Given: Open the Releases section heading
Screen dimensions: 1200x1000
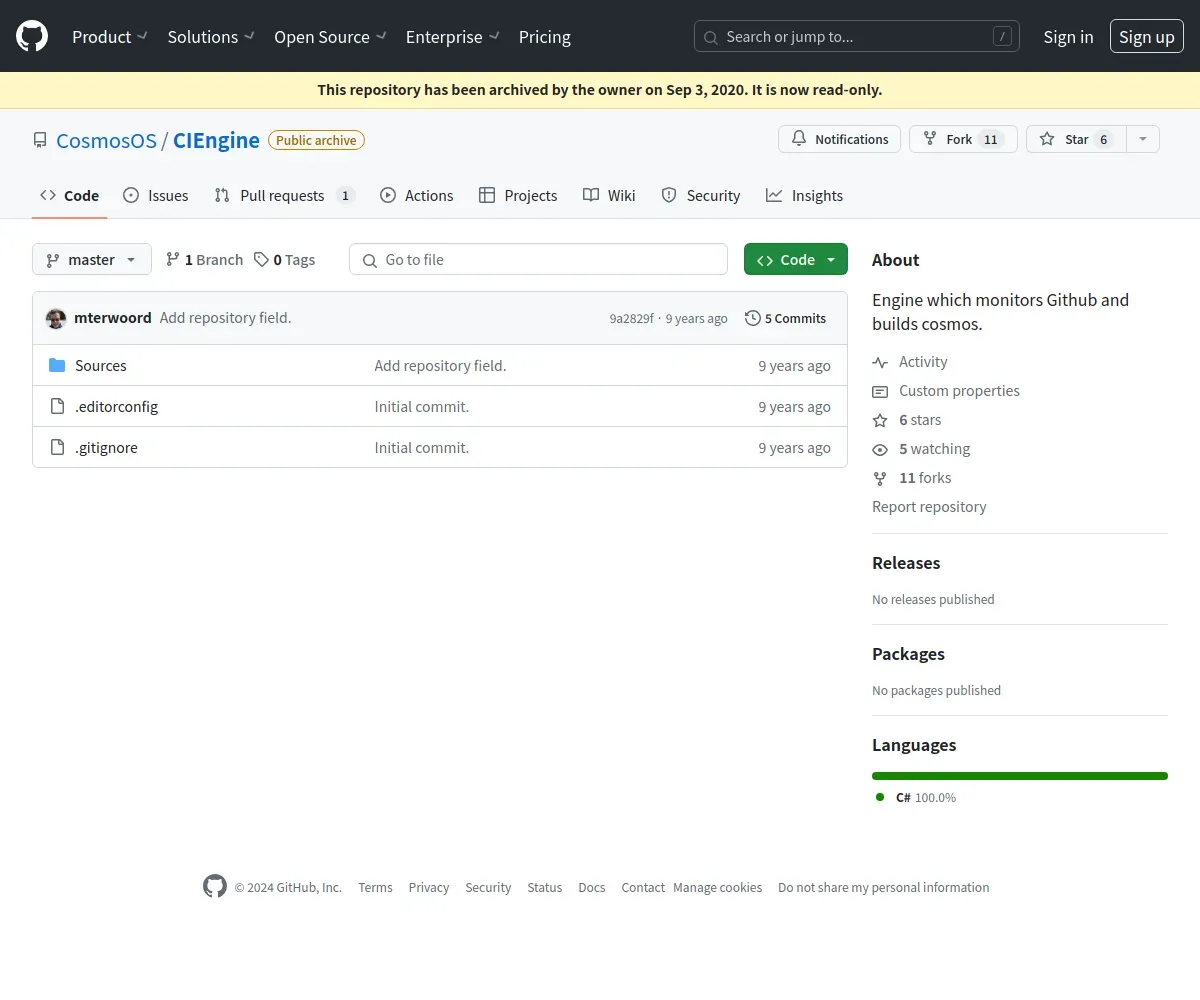Looking at the screenshot, I should 906,563.
